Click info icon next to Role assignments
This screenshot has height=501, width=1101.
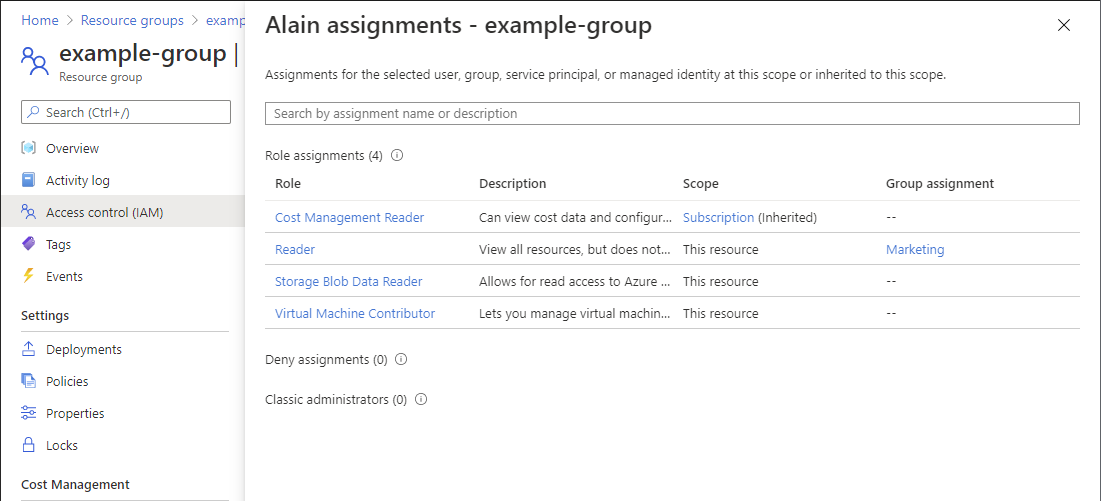coord(397,155)
